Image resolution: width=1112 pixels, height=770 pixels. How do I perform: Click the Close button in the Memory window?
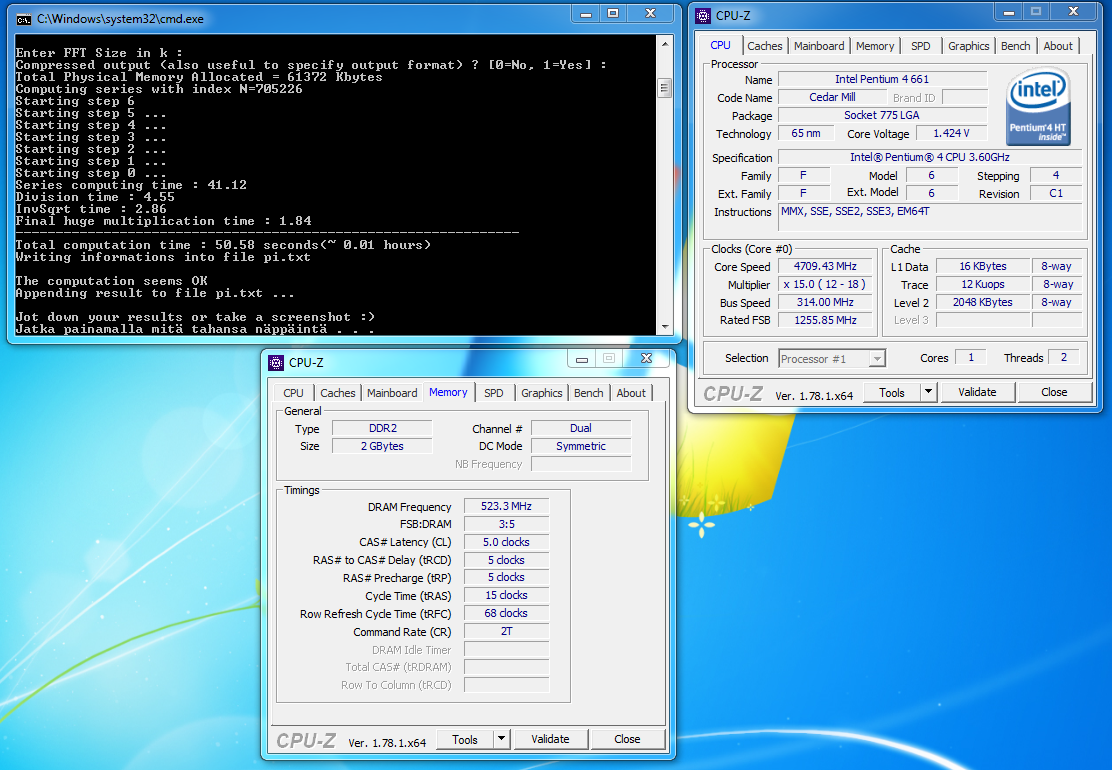627,740
